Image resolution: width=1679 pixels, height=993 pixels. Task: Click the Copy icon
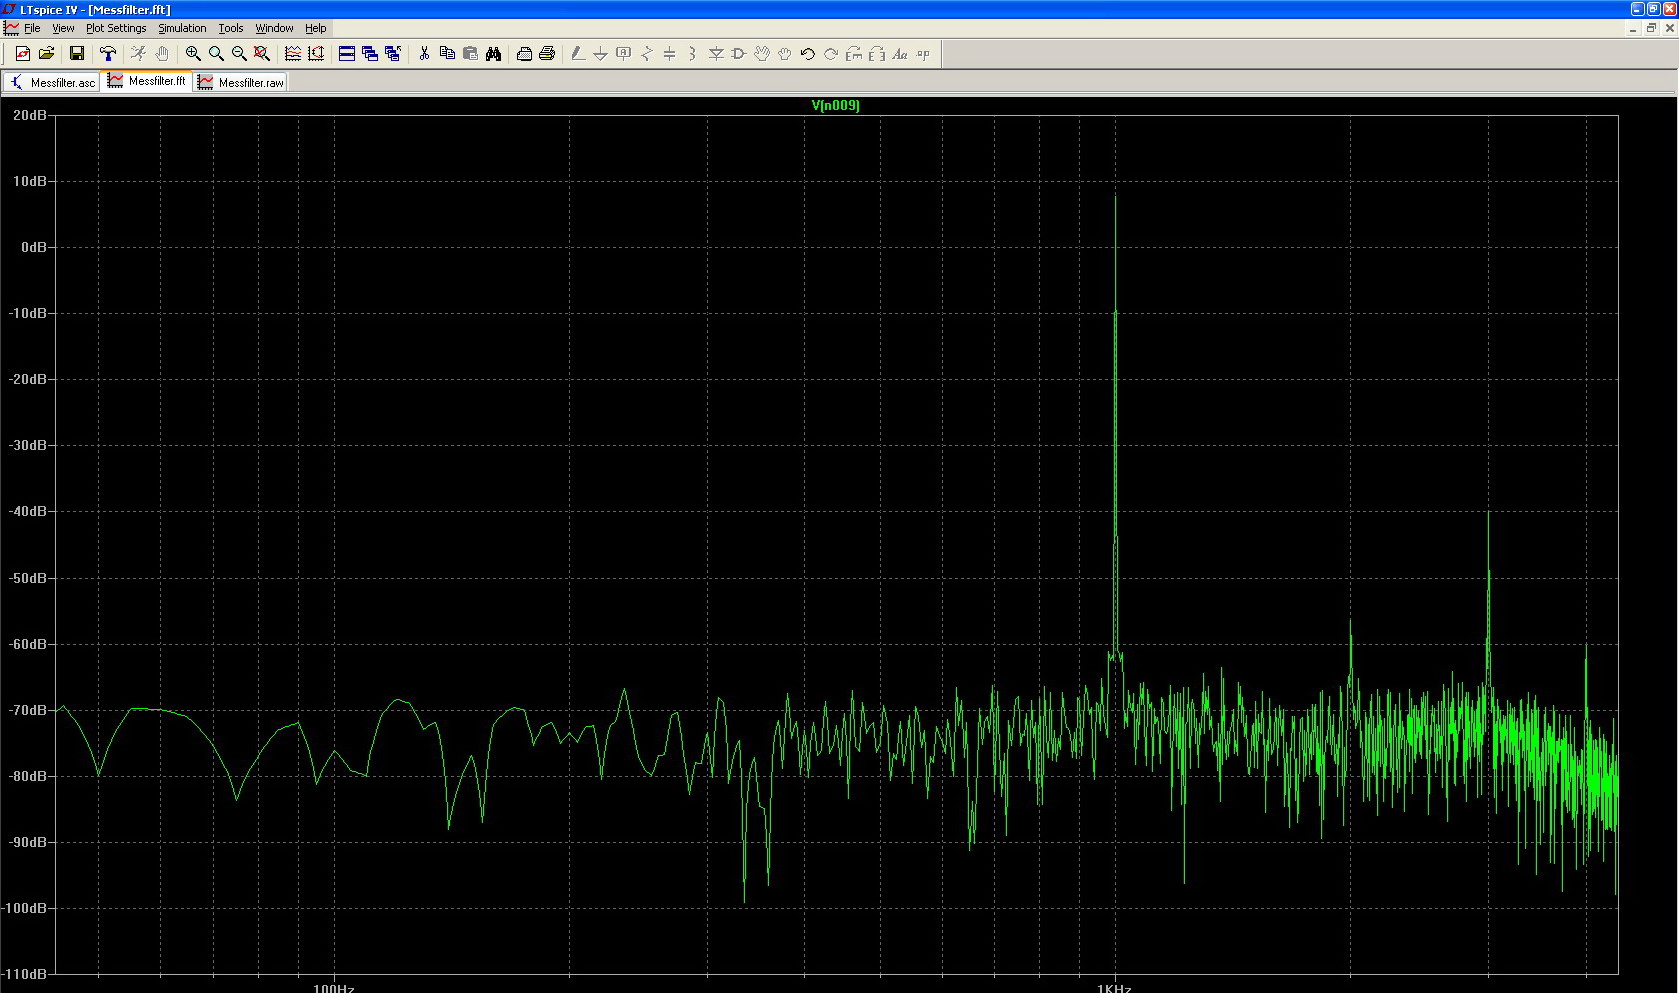pos(447,54)
